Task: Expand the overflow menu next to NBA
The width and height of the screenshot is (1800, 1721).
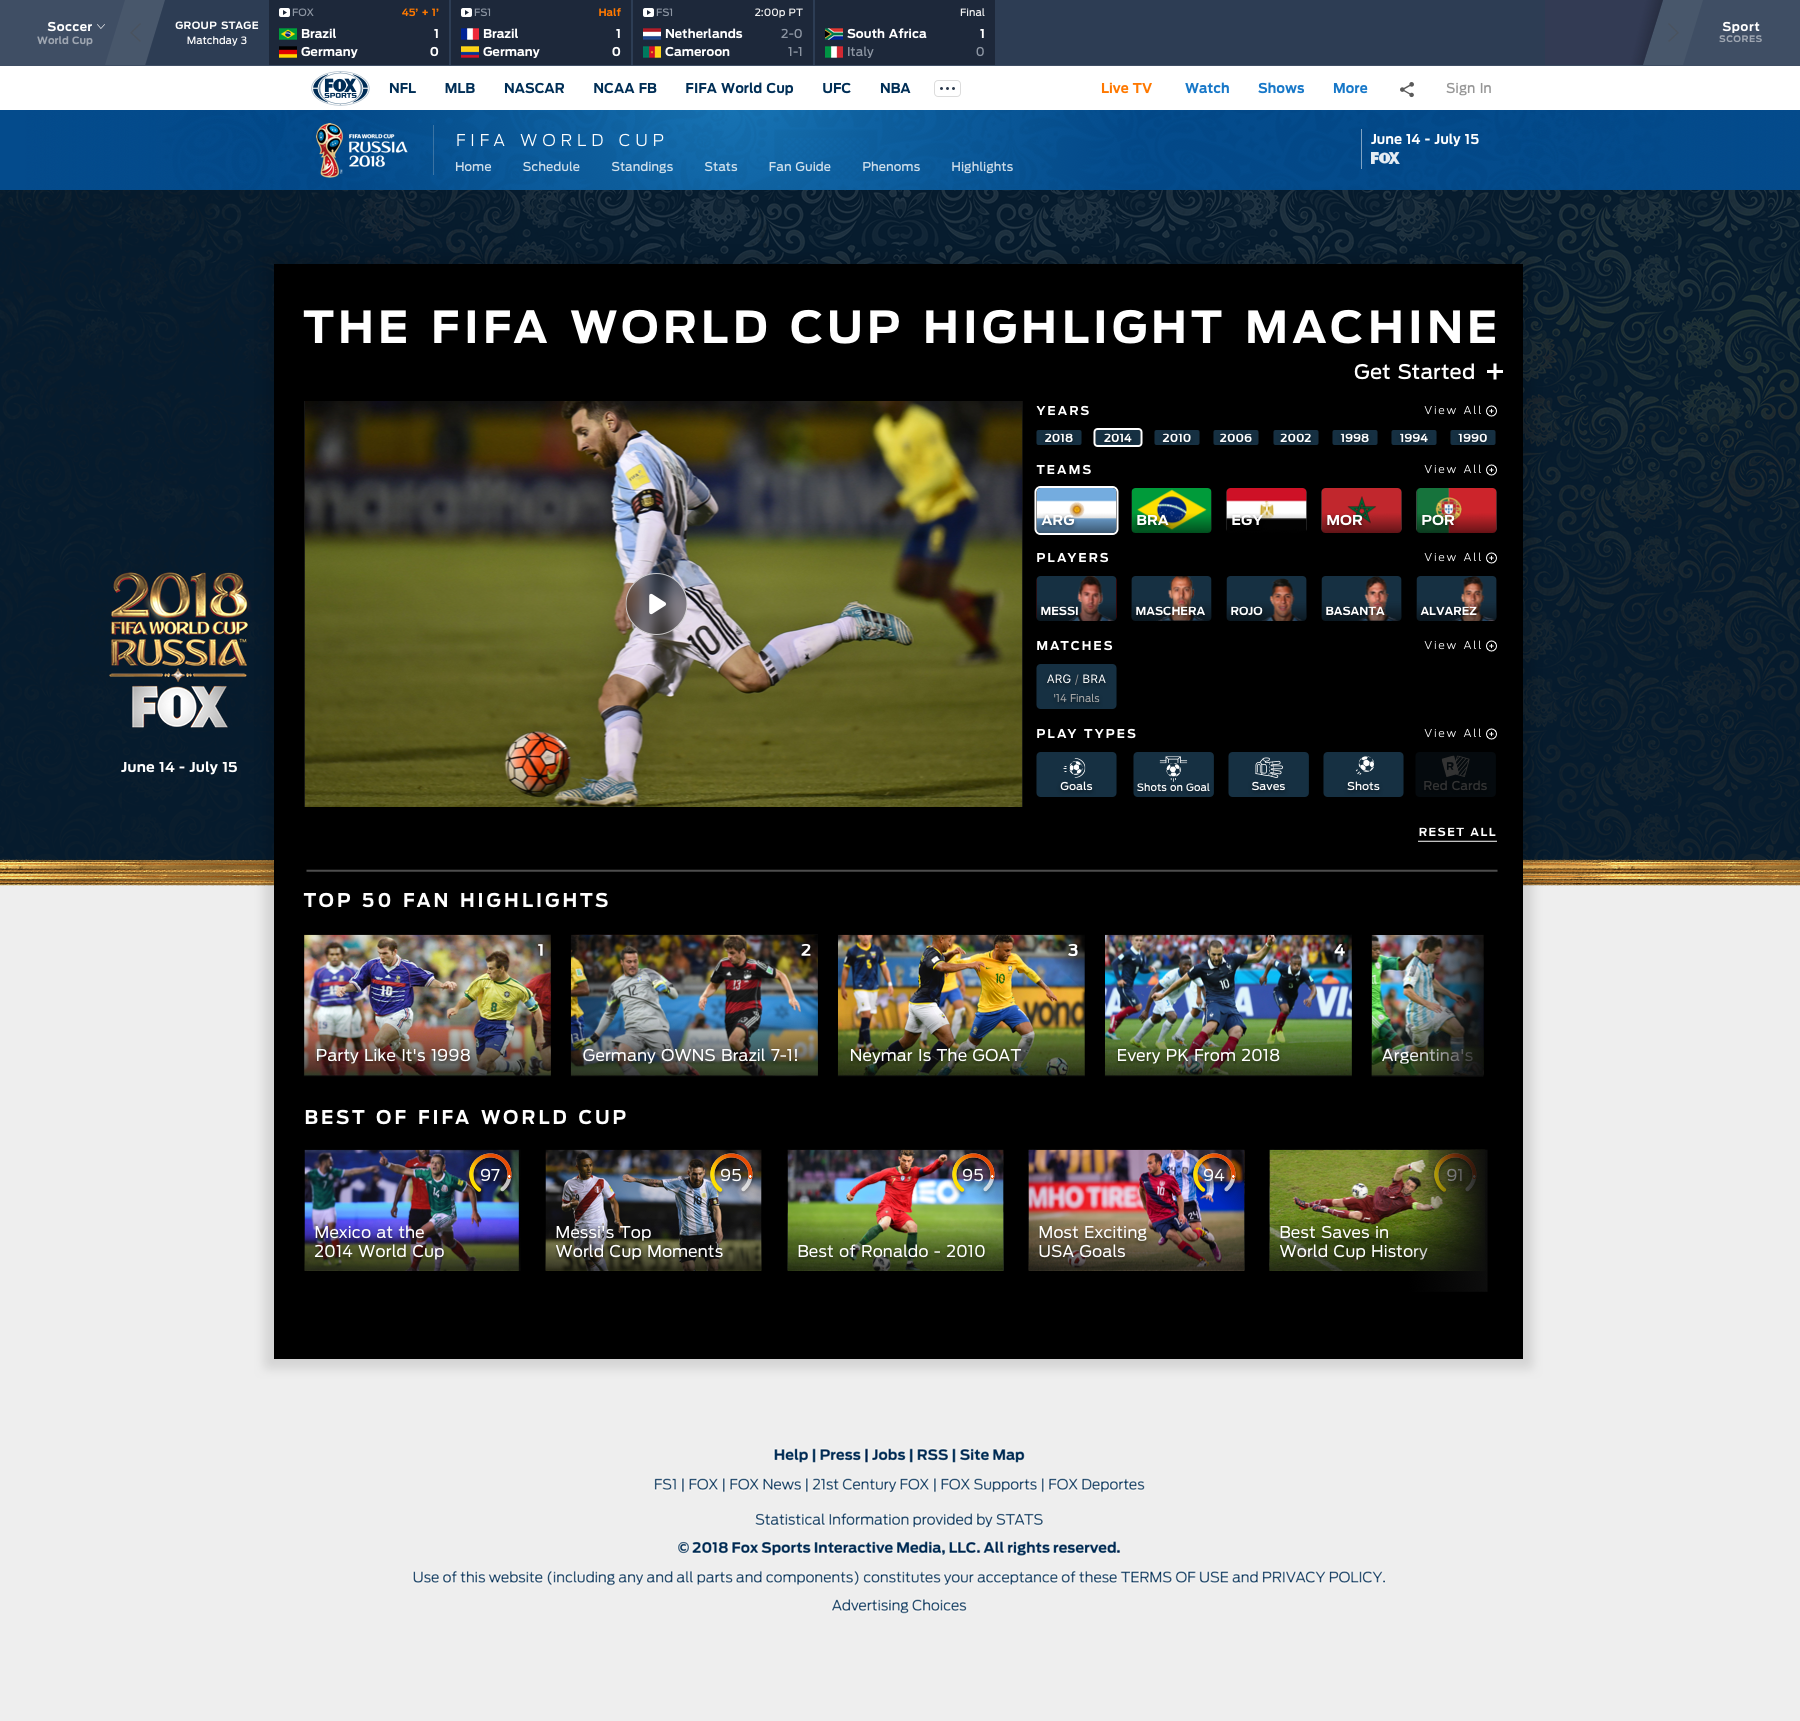Action: (x=948, y=87)
